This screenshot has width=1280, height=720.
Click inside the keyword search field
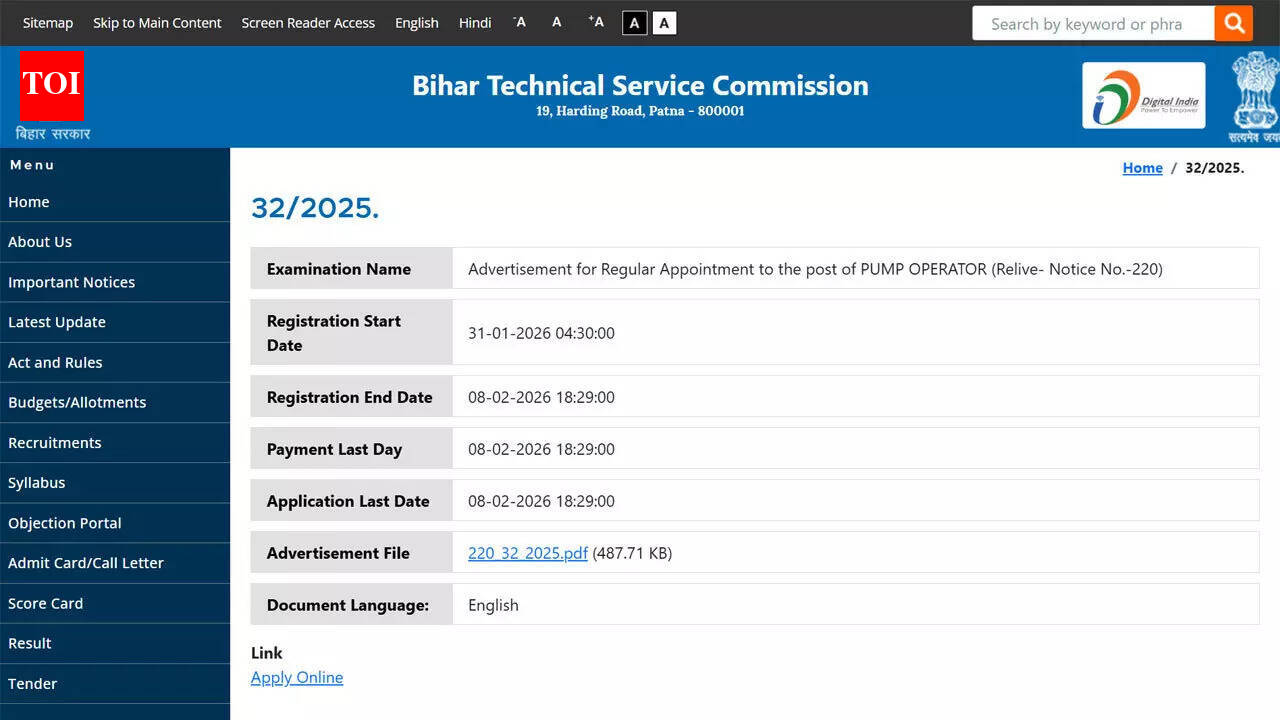click(1090, 22)
